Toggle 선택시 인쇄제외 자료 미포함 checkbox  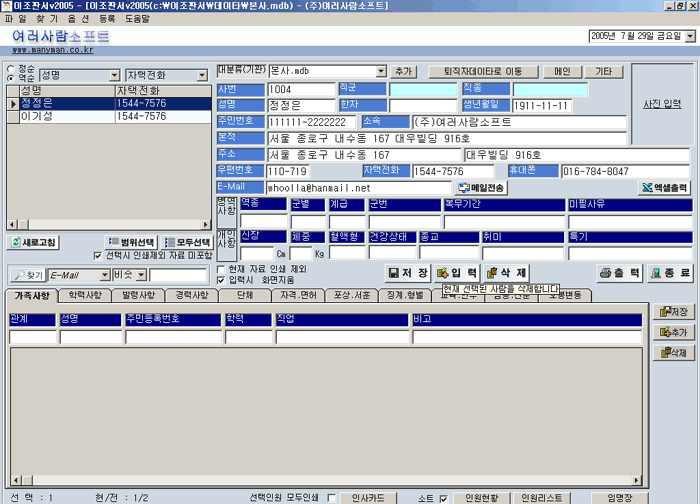(97, 256)
